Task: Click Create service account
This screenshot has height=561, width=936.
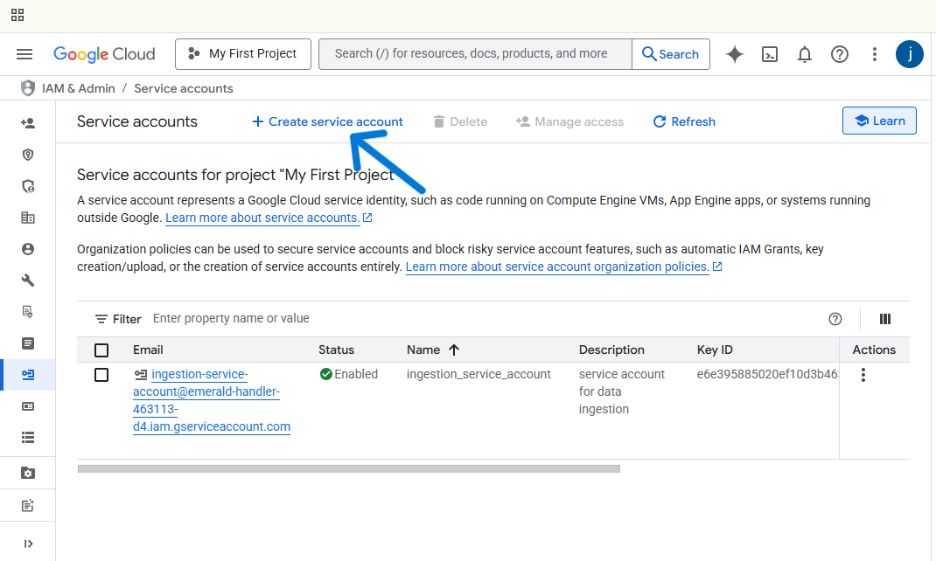Action: pyautogui.click(x=327, y=122)
